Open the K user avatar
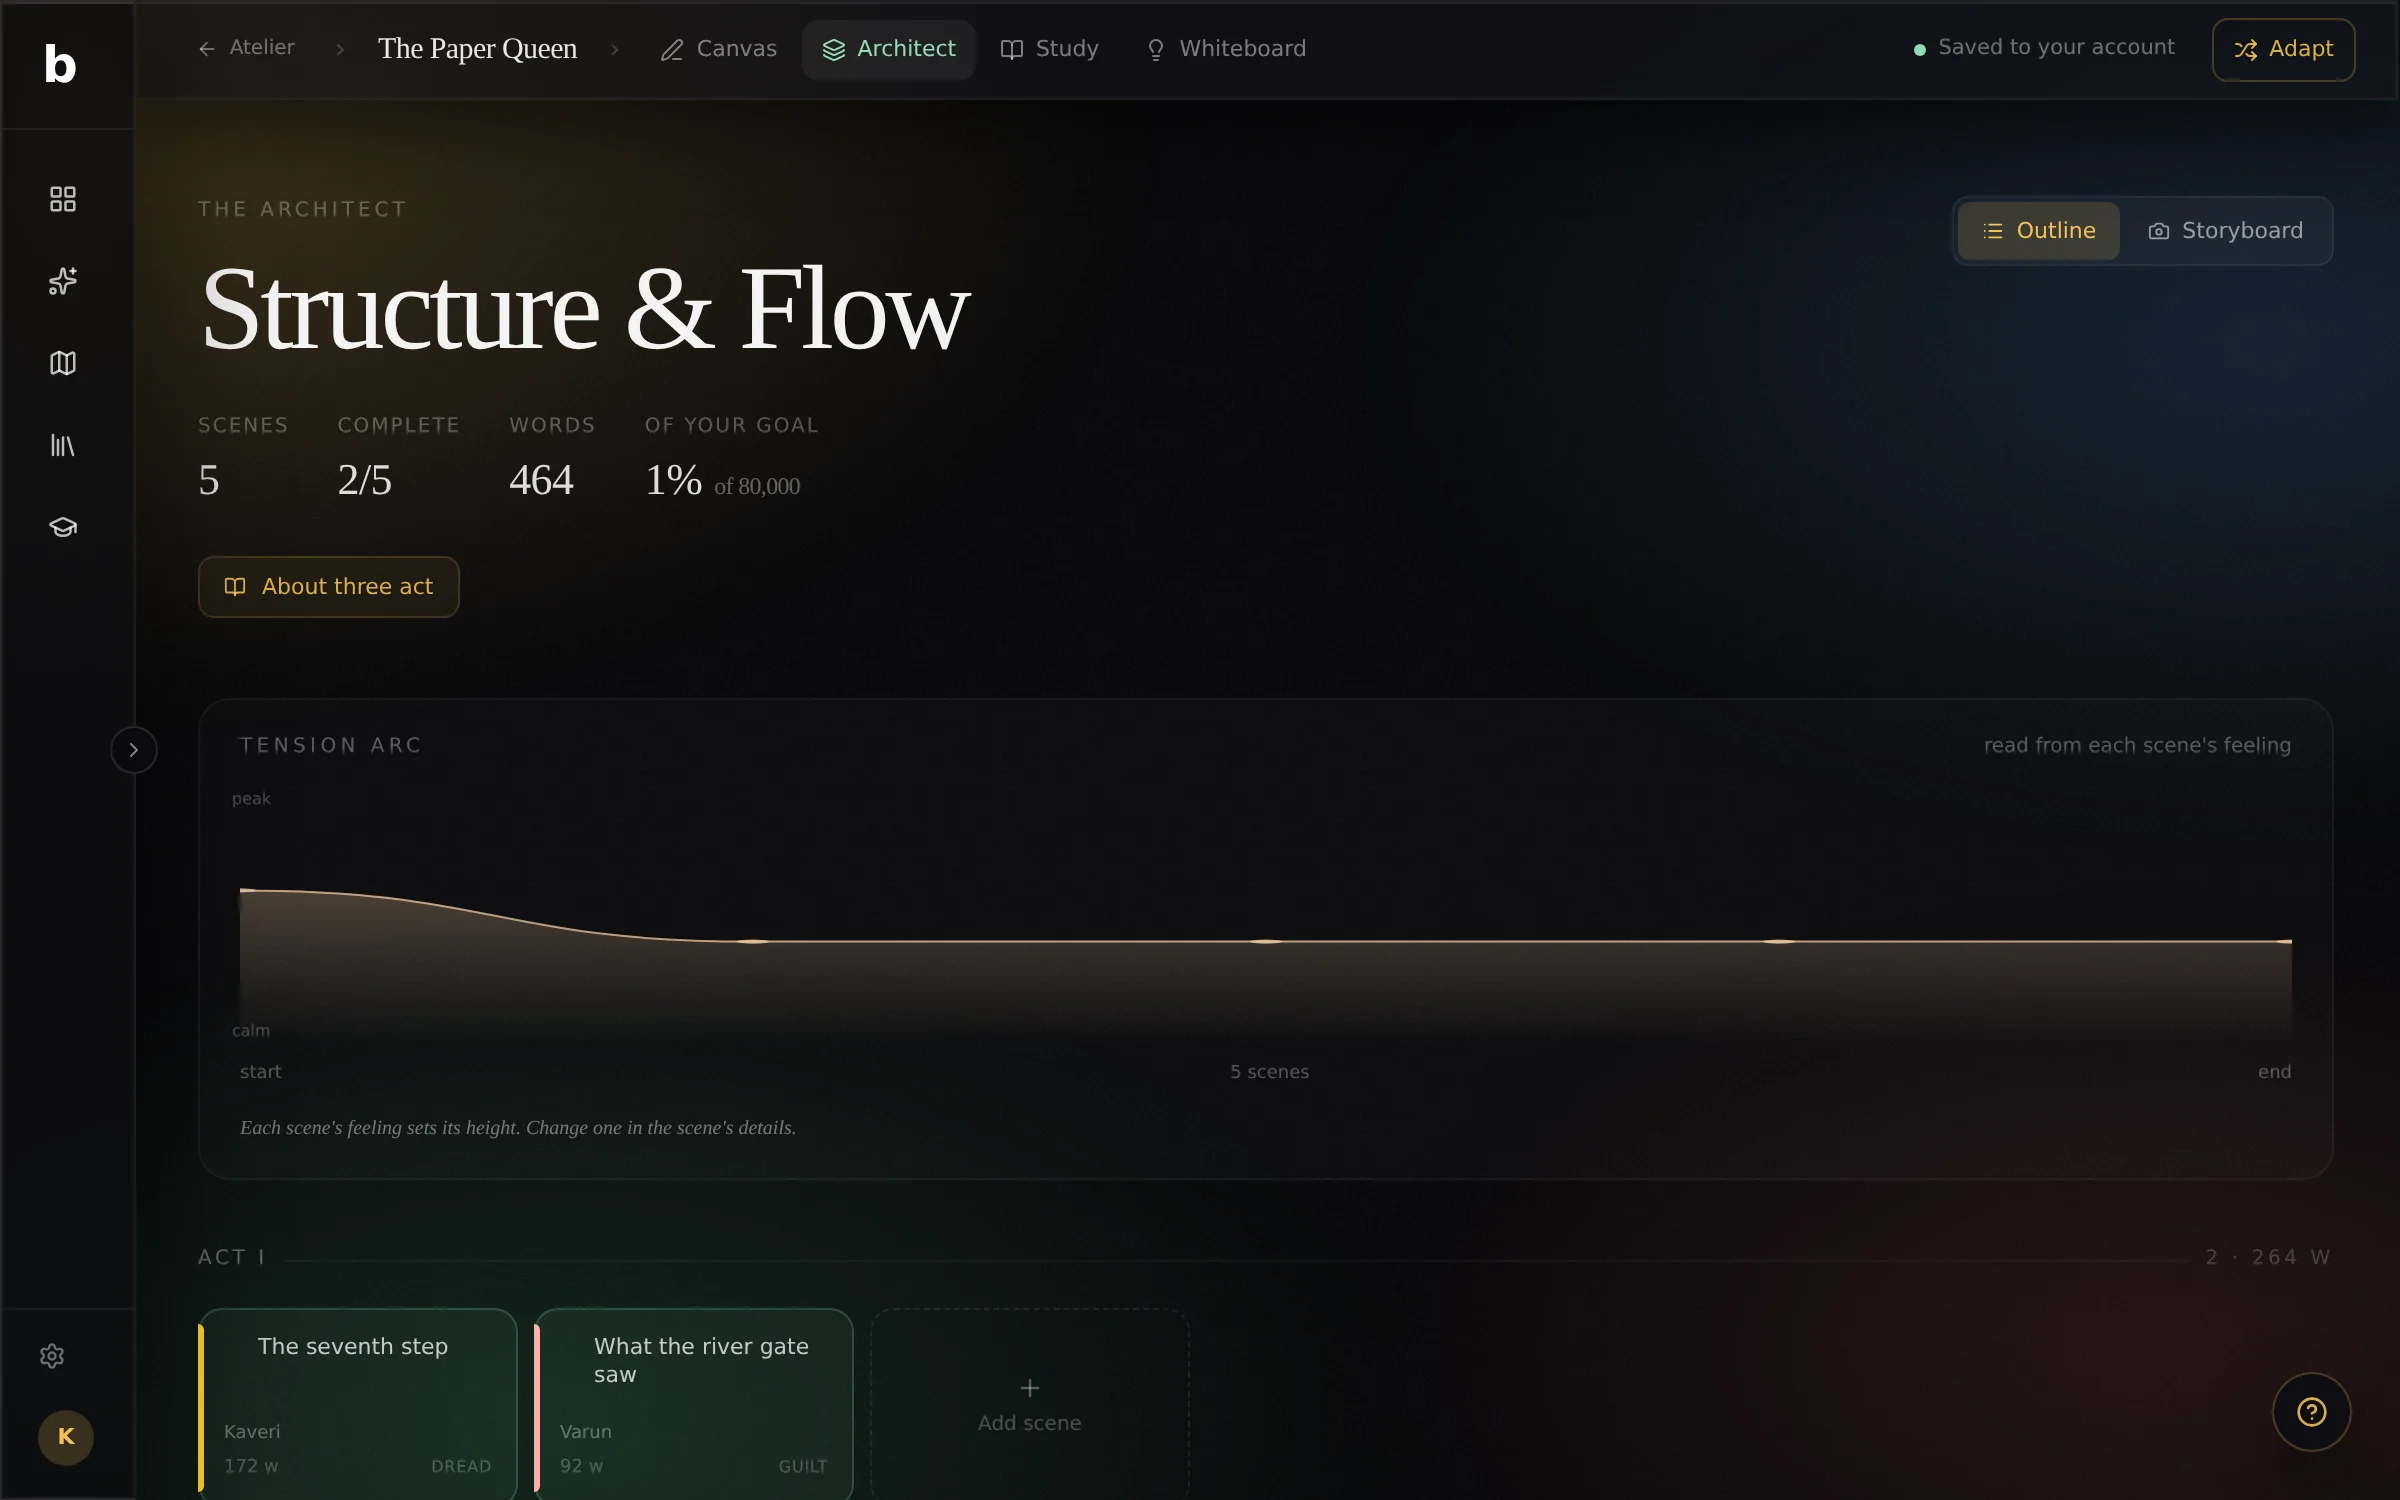Screen dimensions: 2400x1500 coord(66,1437)
